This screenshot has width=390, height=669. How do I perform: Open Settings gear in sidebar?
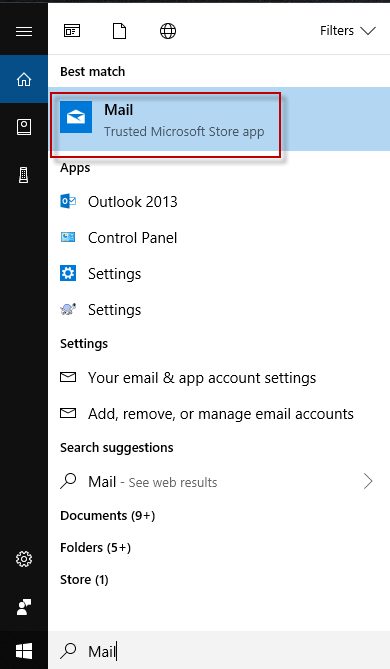tap(24, 559)
